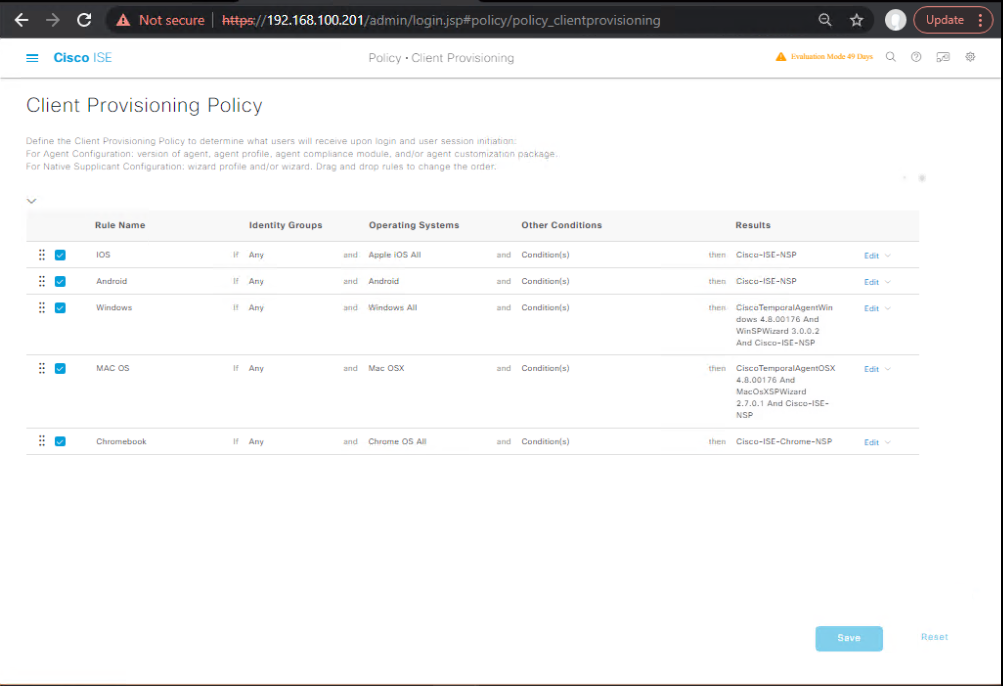Go forward in browser history
The width and height of the screenshot is (1003, 686).
(x=52, y=20)
